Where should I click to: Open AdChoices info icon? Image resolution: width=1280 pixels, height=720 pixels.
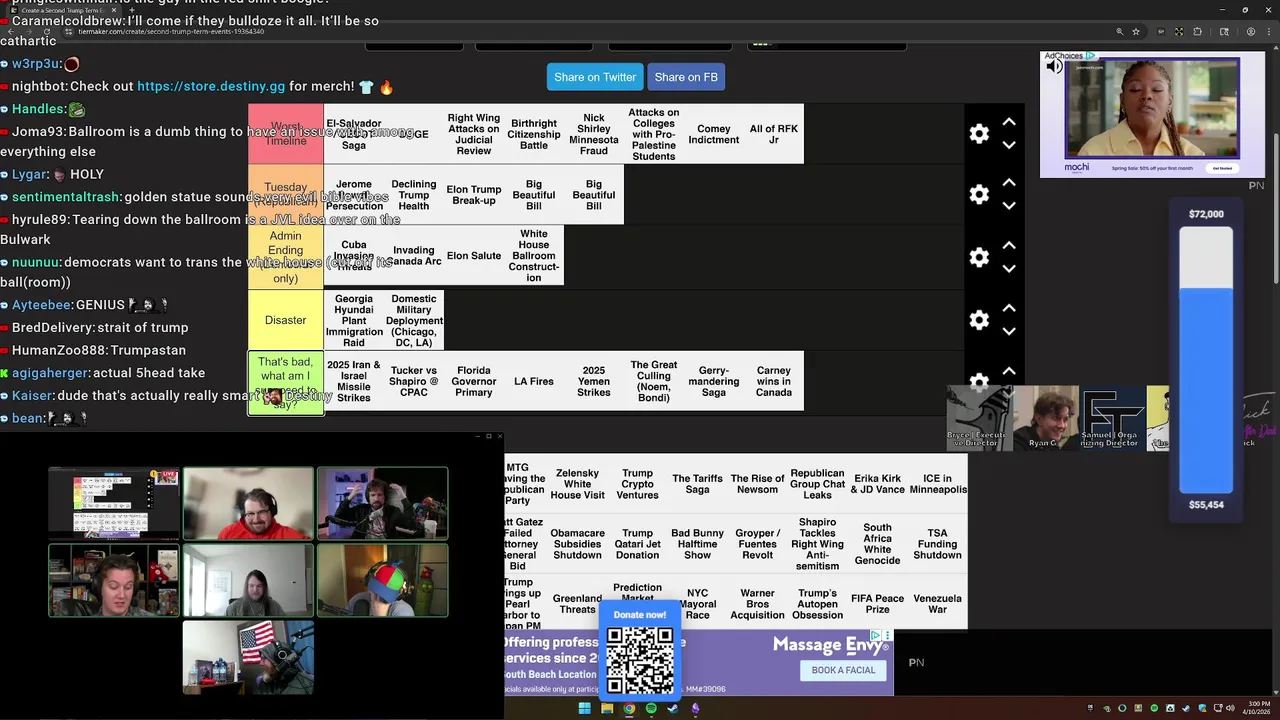tap(1091, 56)
